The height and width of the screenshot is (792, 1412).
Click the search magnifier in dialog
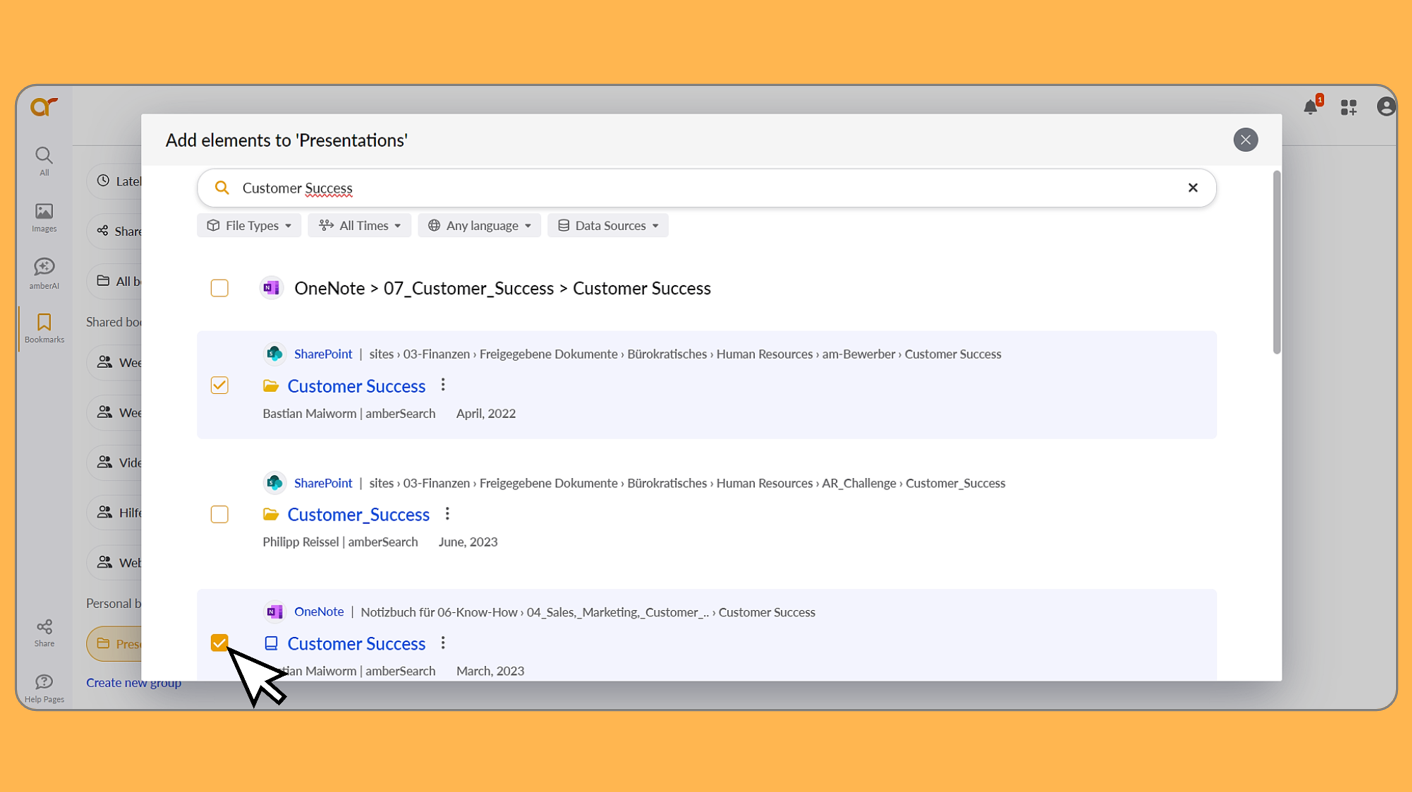(222, 188)
